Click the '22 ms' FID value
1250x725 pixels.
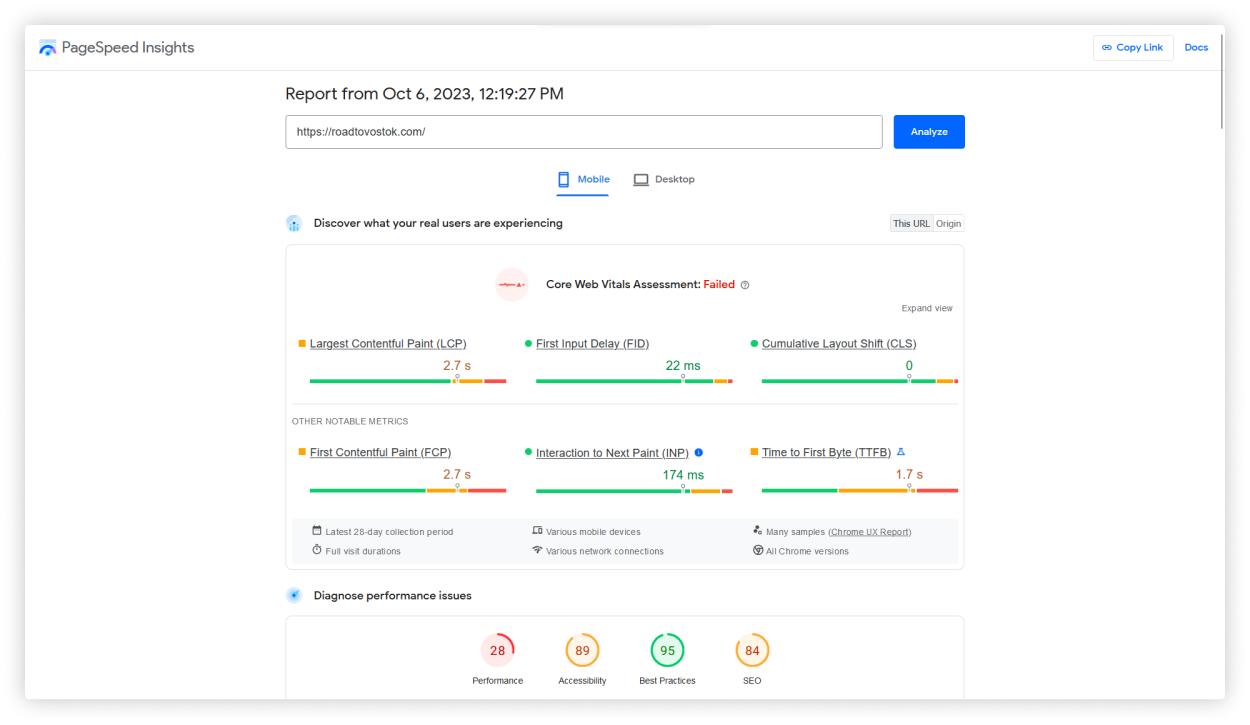coord(683,366)
